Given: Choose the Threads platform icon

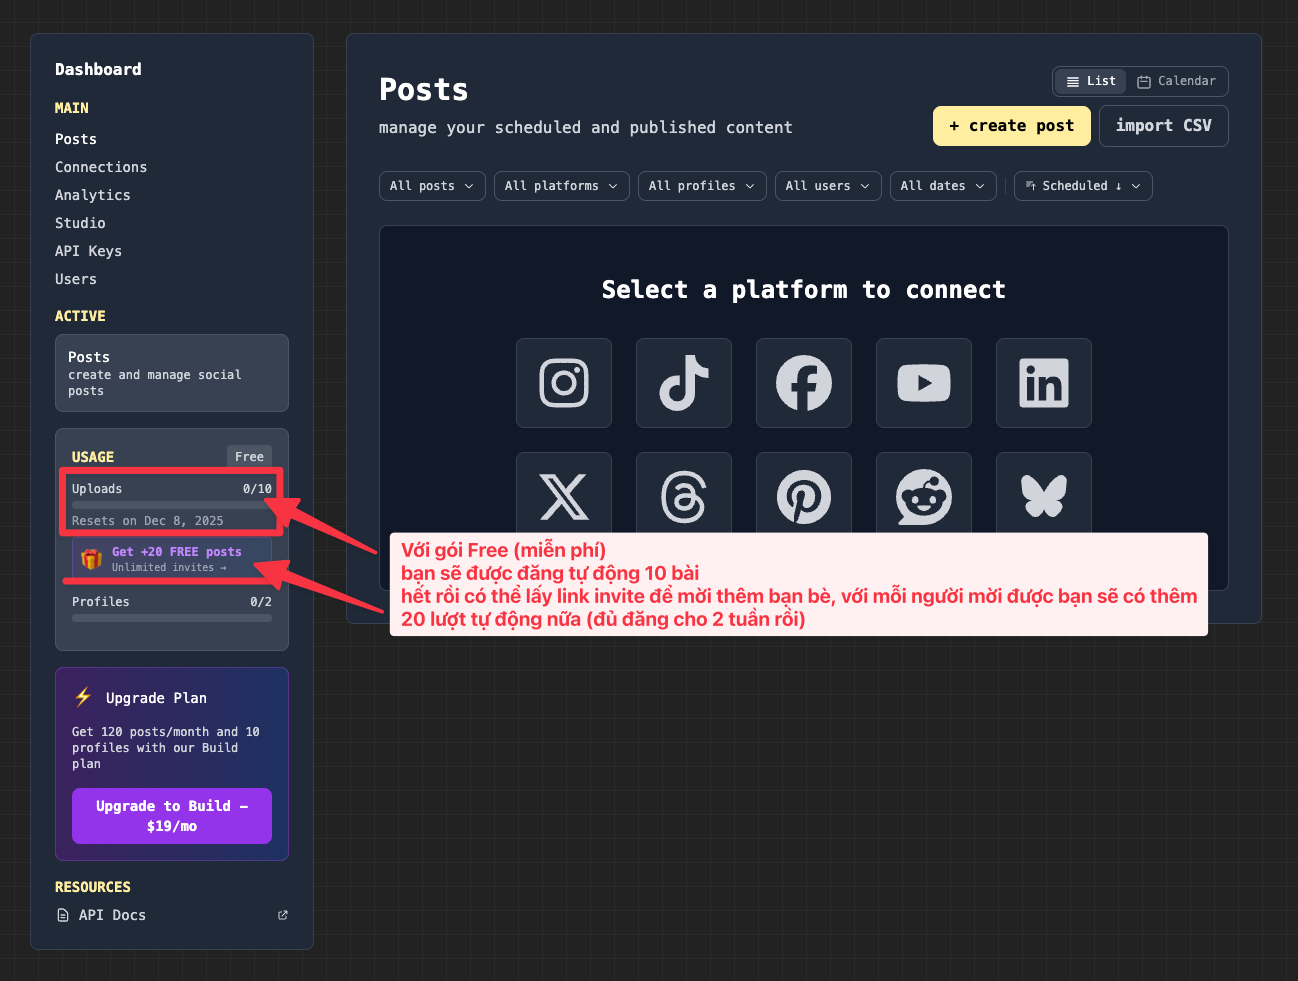Looking at the screenshot, I should tap(683, 494).
